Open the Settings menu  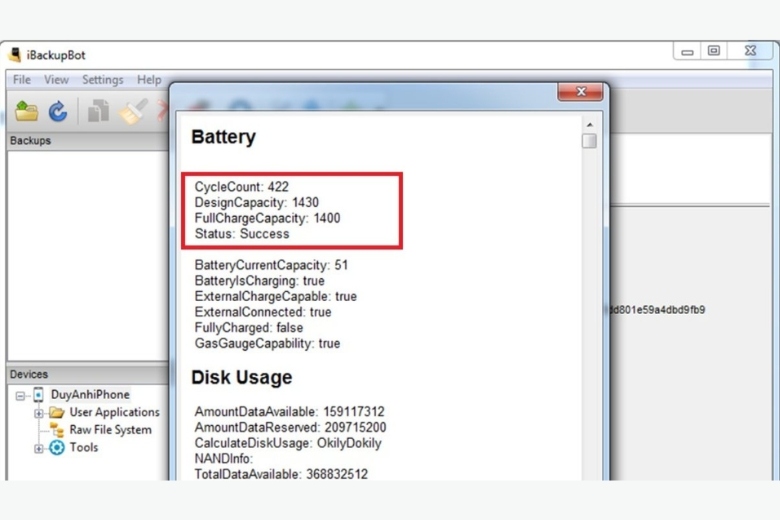(x=102, y=80)
